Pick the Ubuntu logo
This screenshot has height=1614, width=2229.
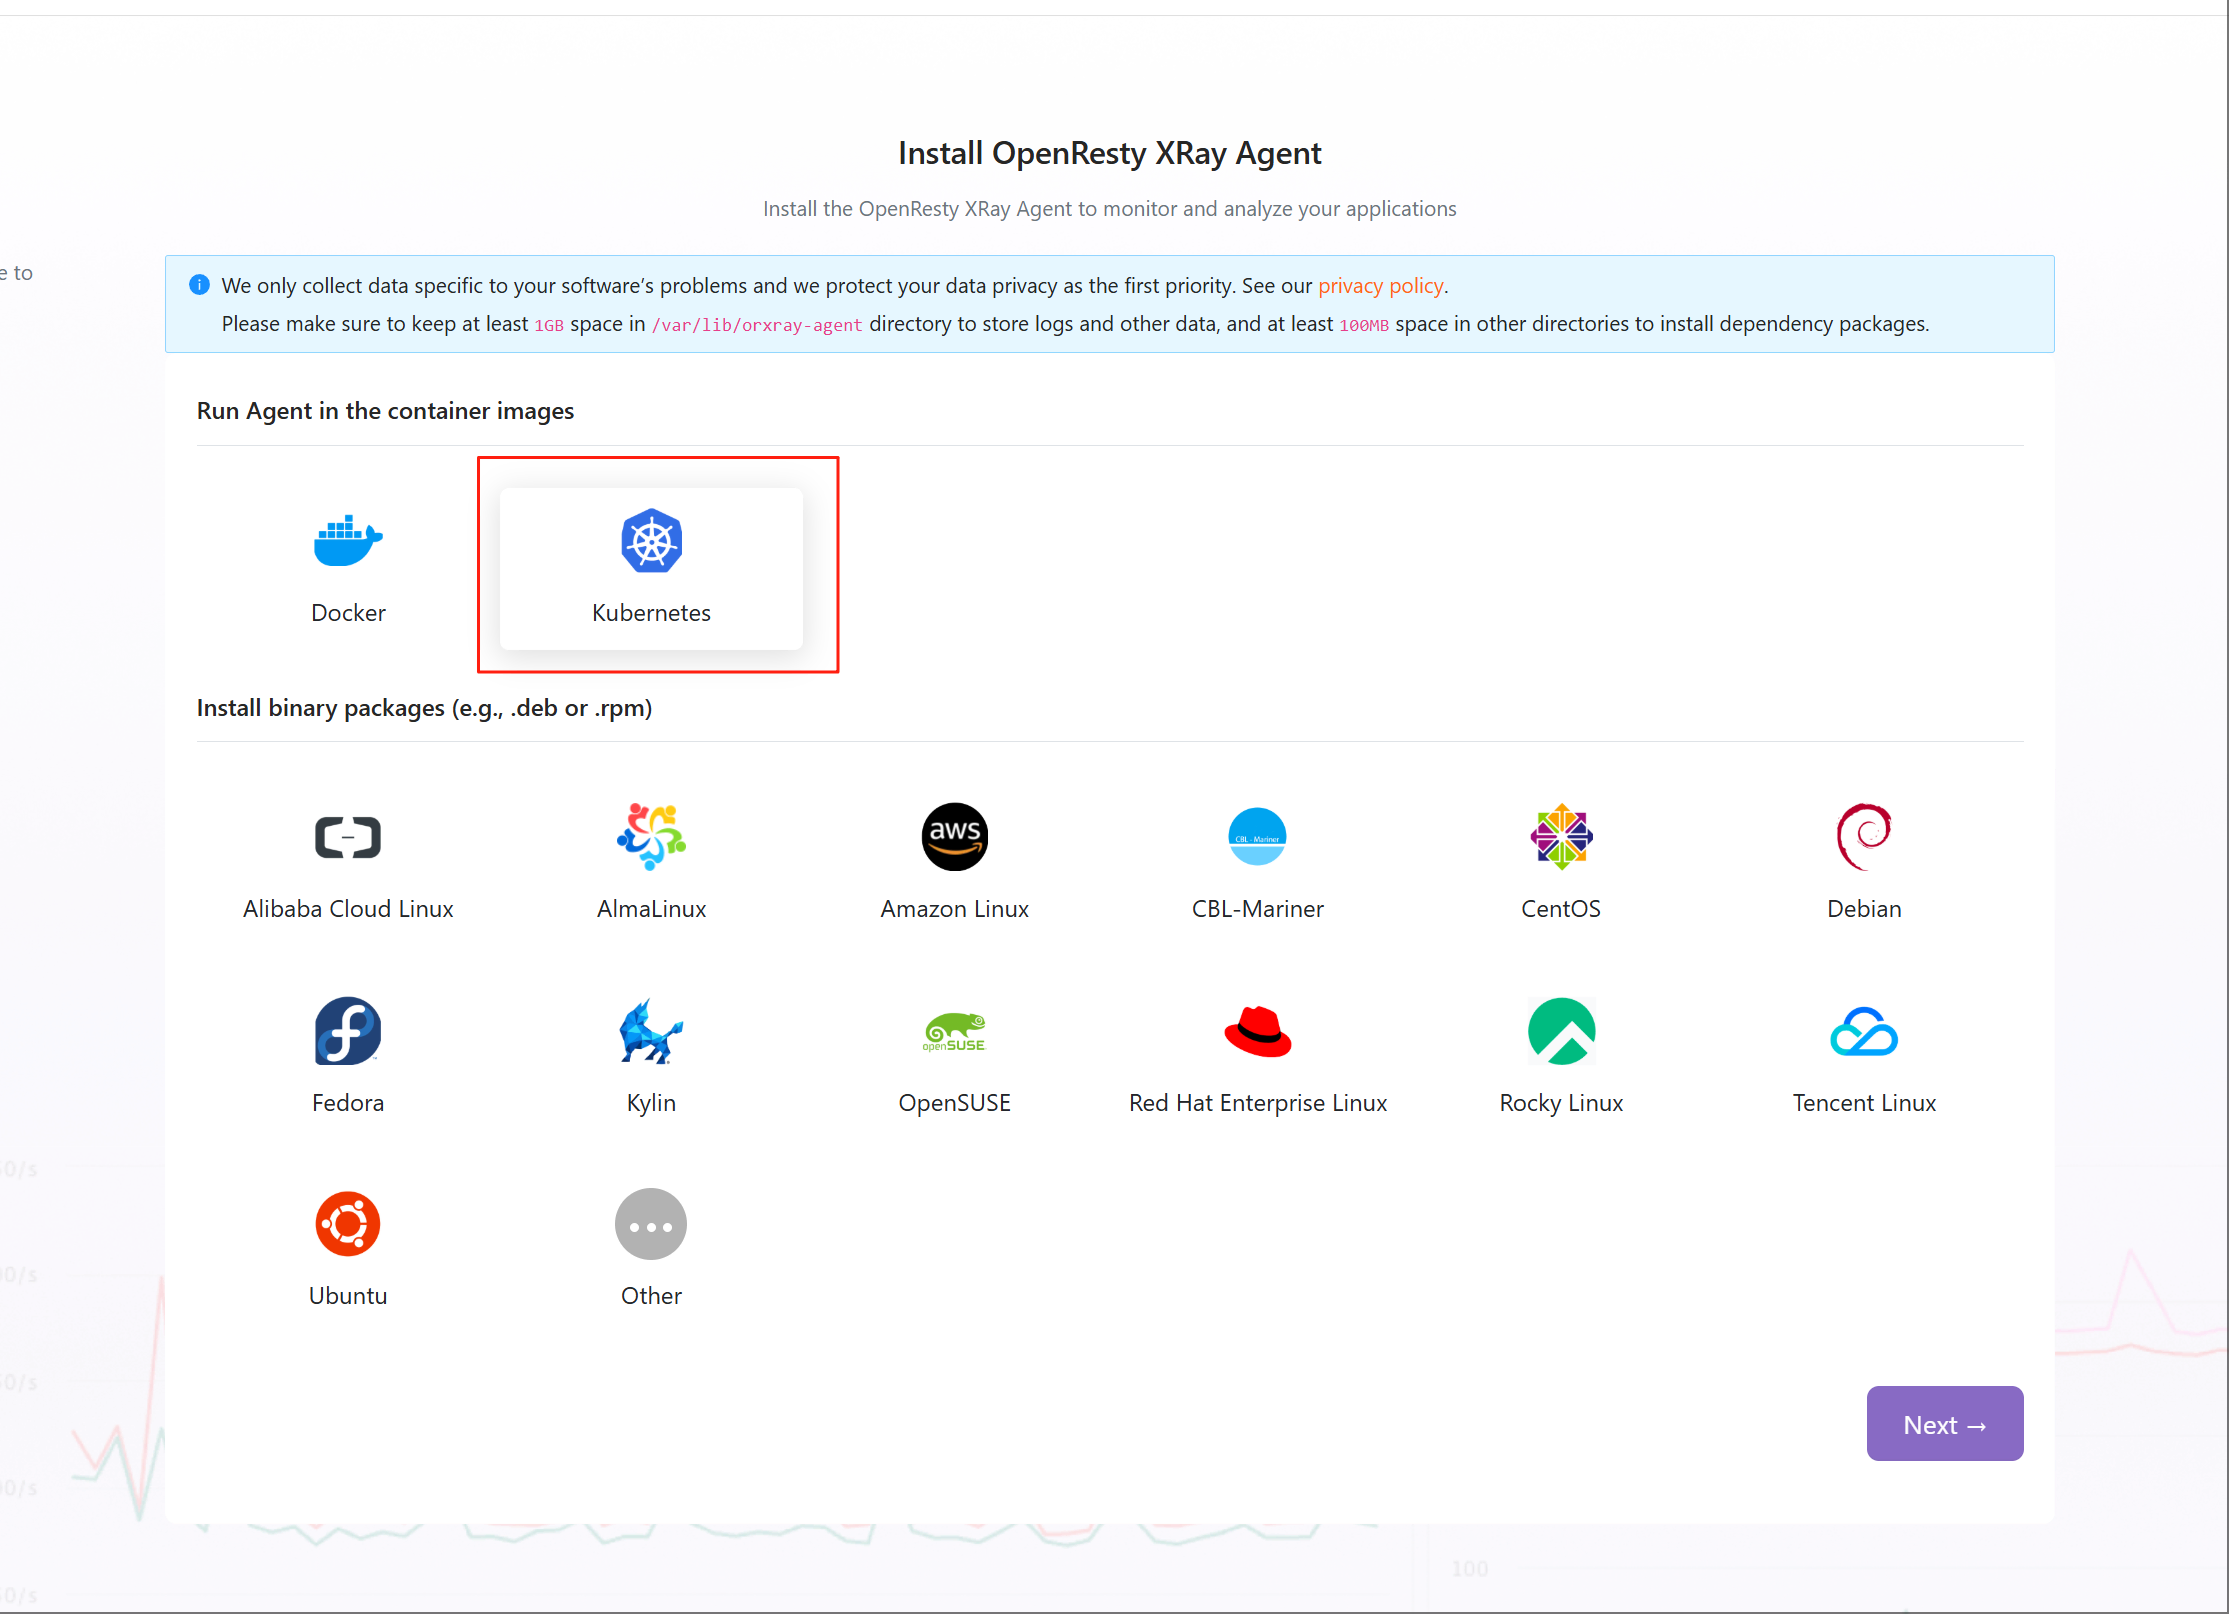pos(348,1224)
